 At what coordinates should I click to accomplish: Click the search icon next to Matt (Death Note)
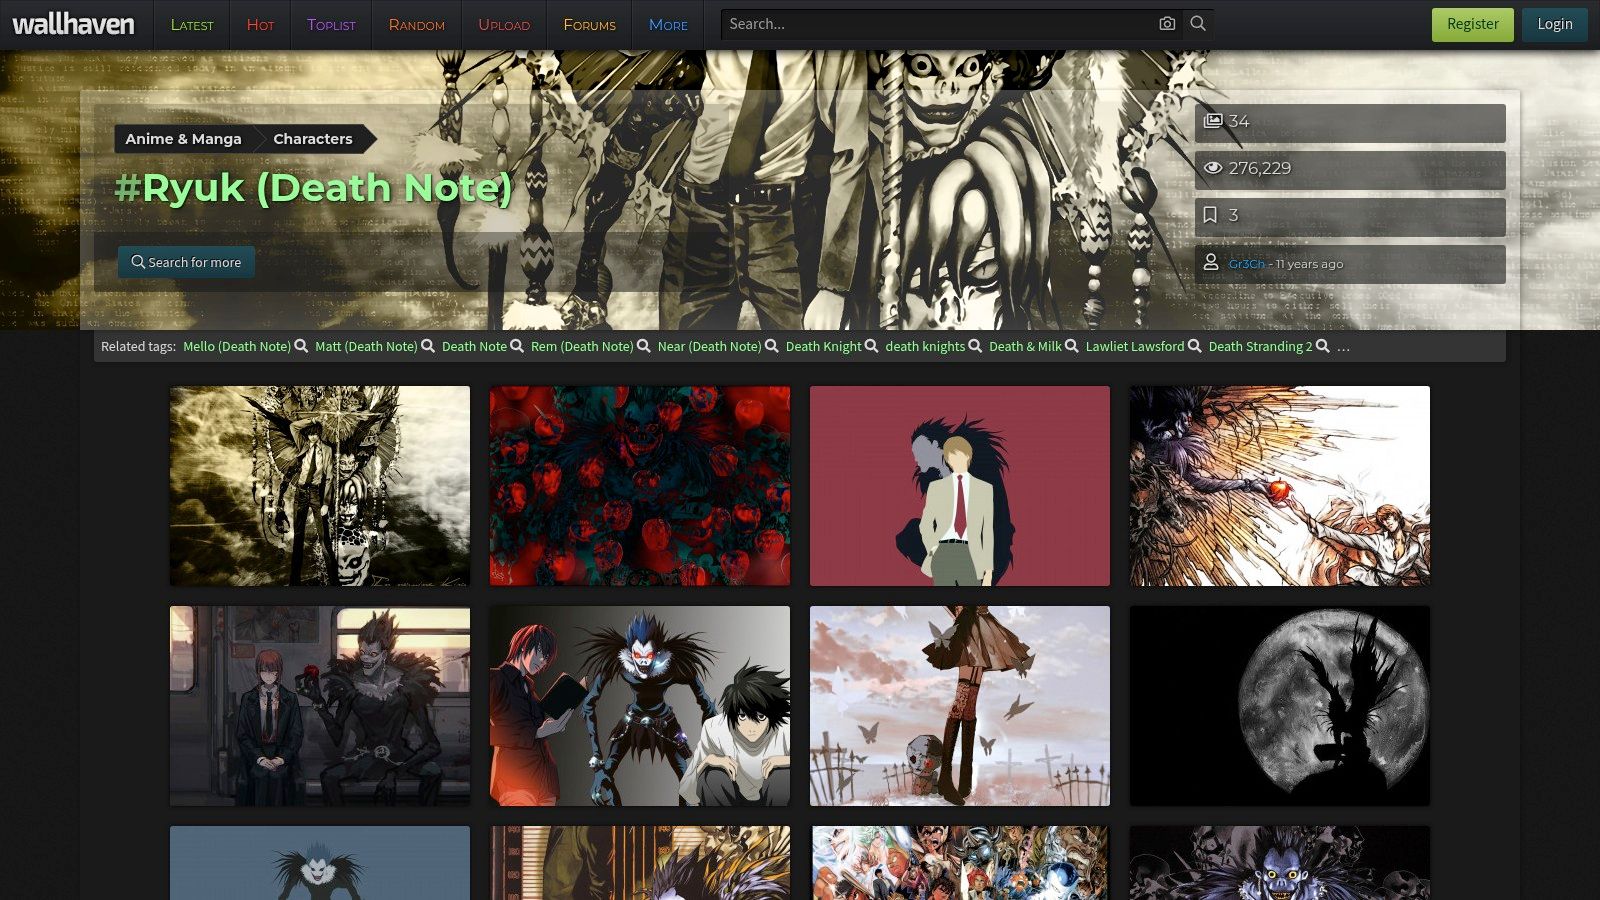[x=428, y=346]
